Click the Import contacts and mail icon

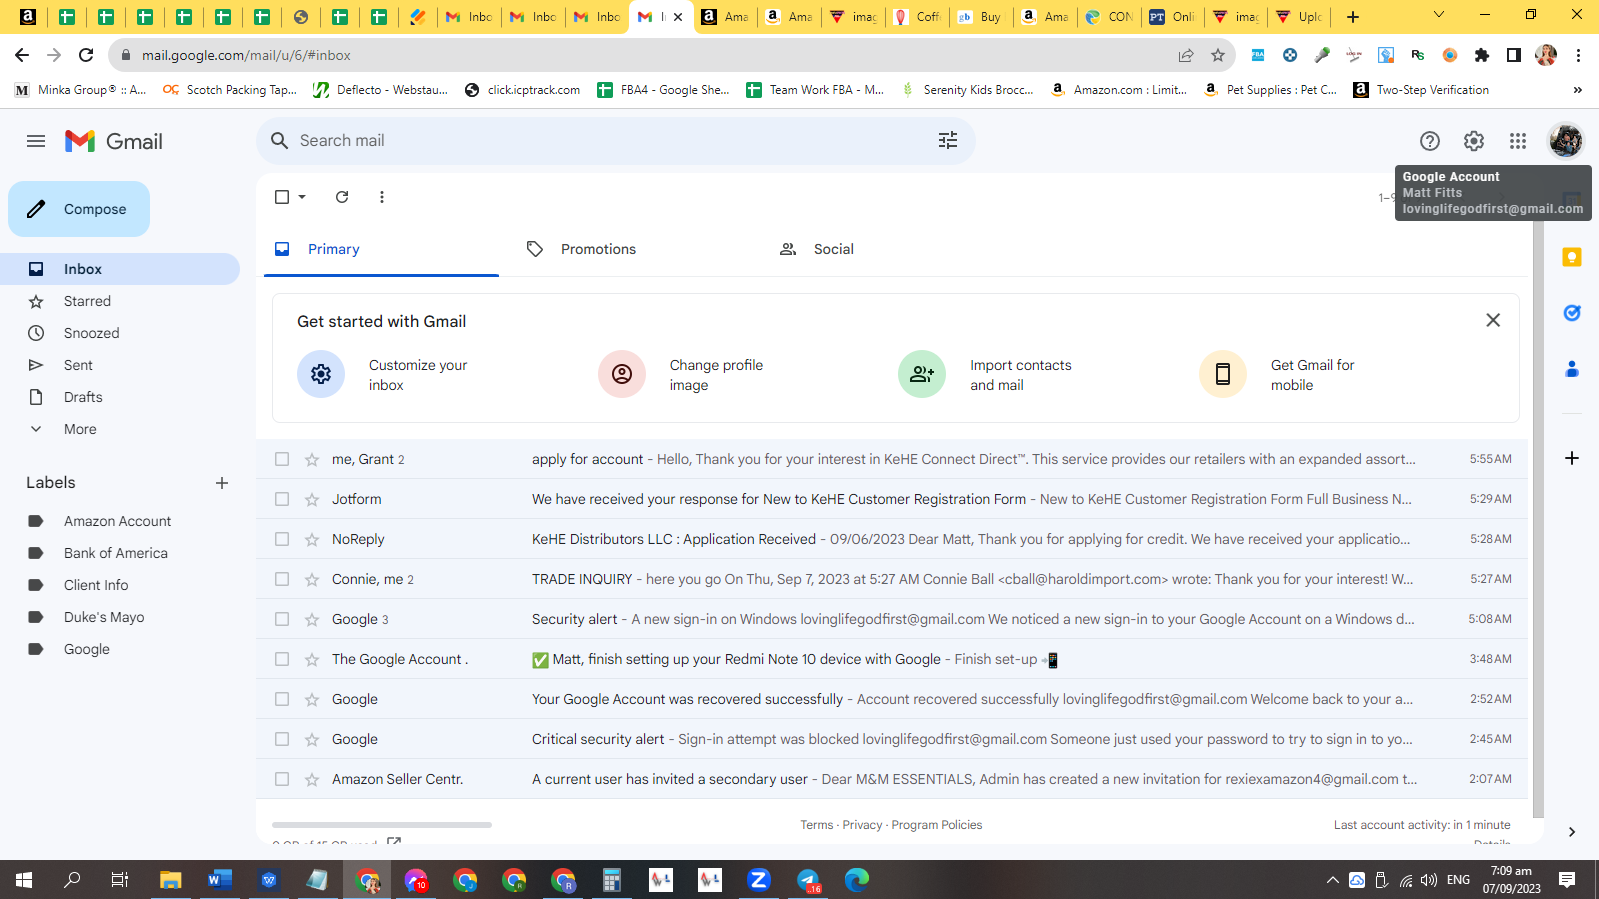tap(922, 374)
